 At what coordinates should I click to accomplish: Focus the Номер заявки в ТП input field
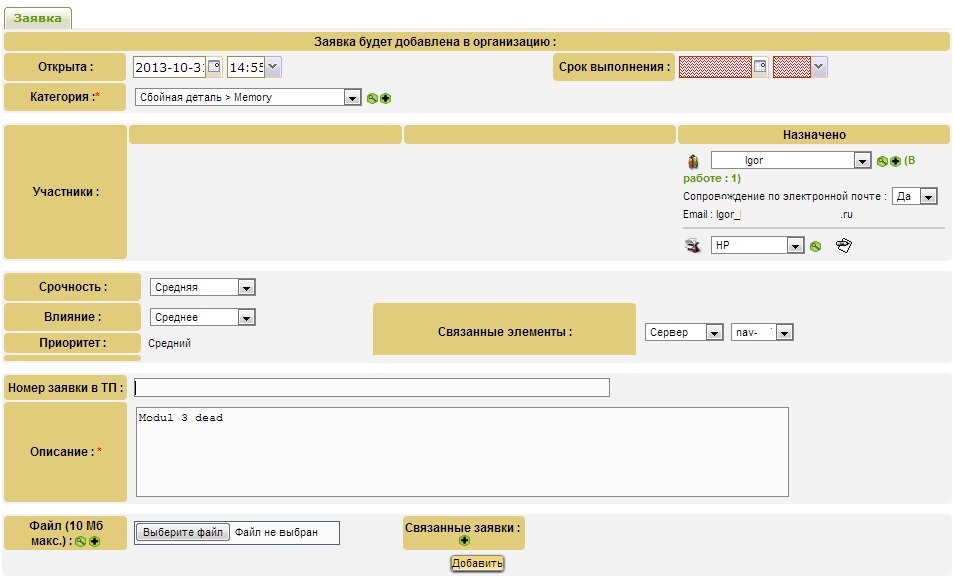tap(372, 387)
